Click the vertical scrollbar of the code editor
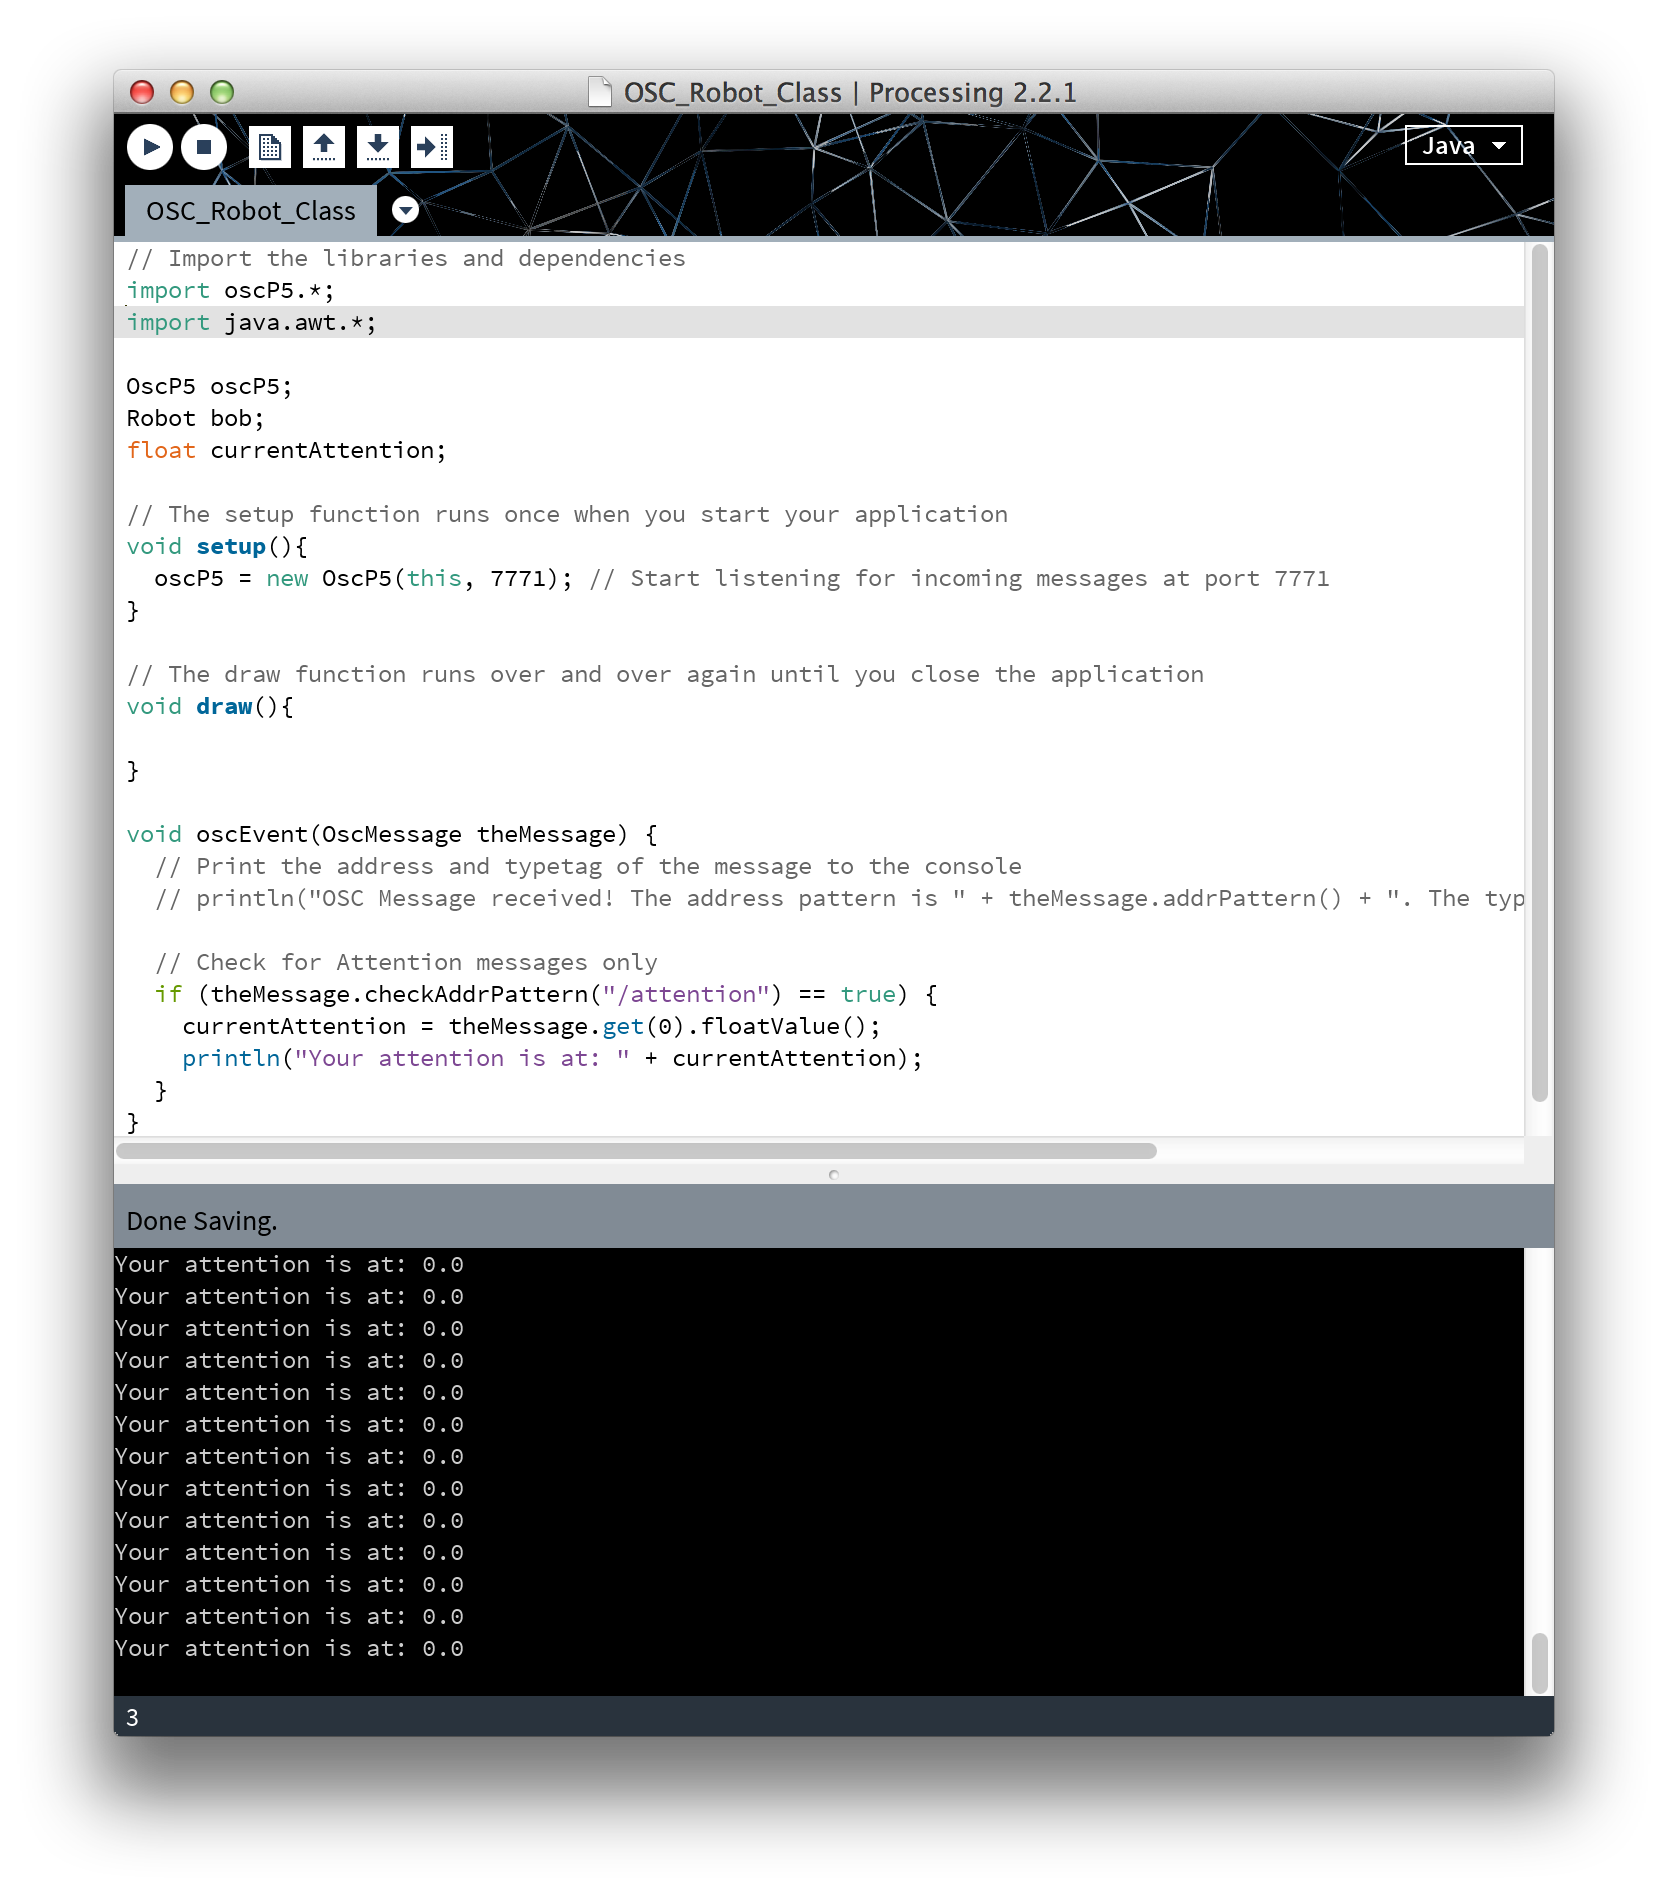The width and height of the screenshot is (1668, 1894). (1539, 673)
